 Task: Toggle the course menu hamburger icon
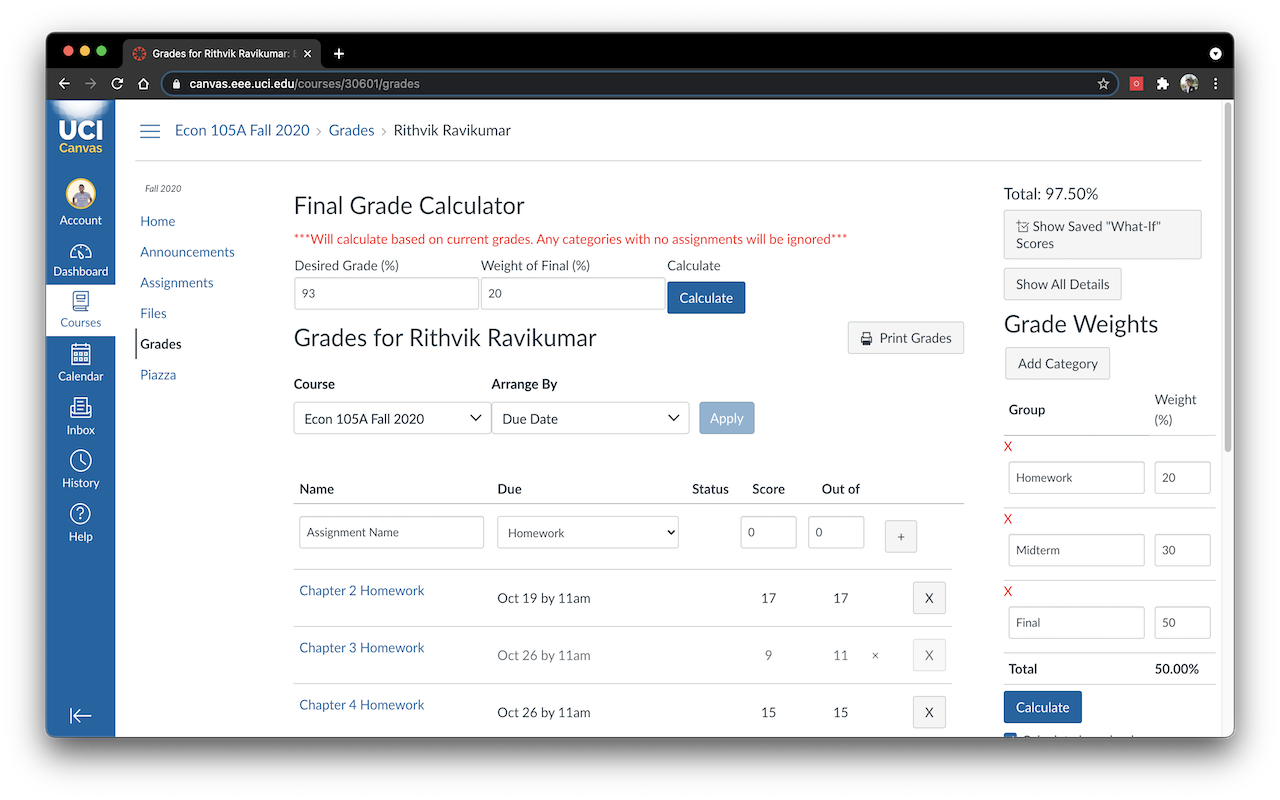coord(150,131)
